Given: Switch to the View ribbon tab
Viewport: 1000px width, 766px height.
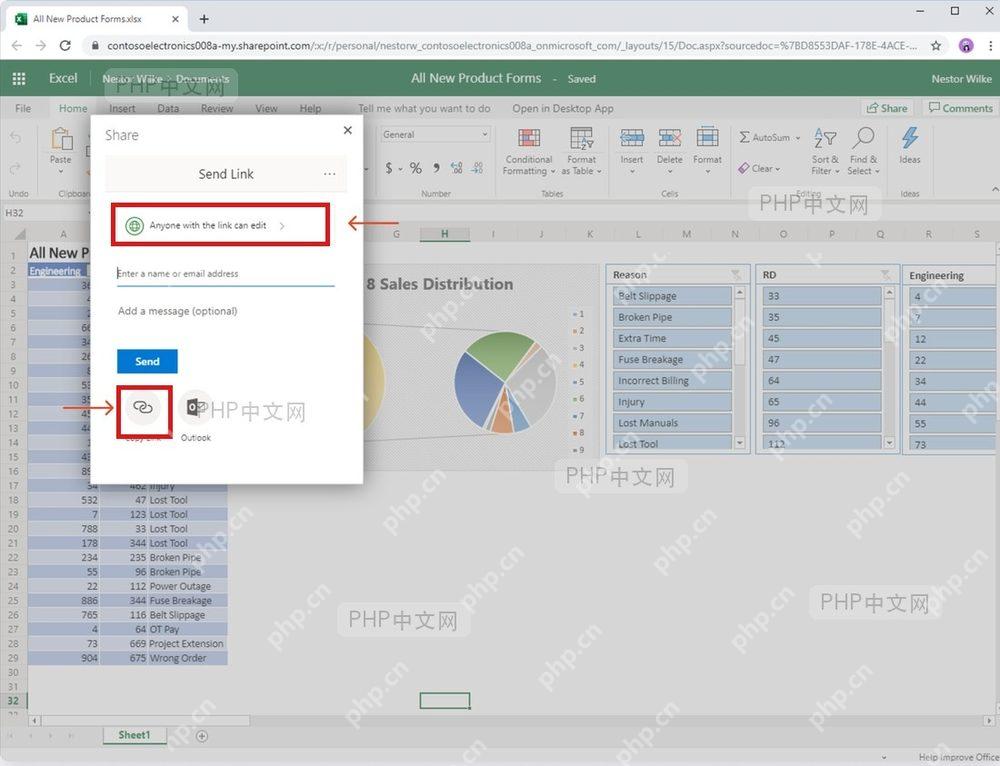Looking at the screenshot, I should click(x=266, y=108).
